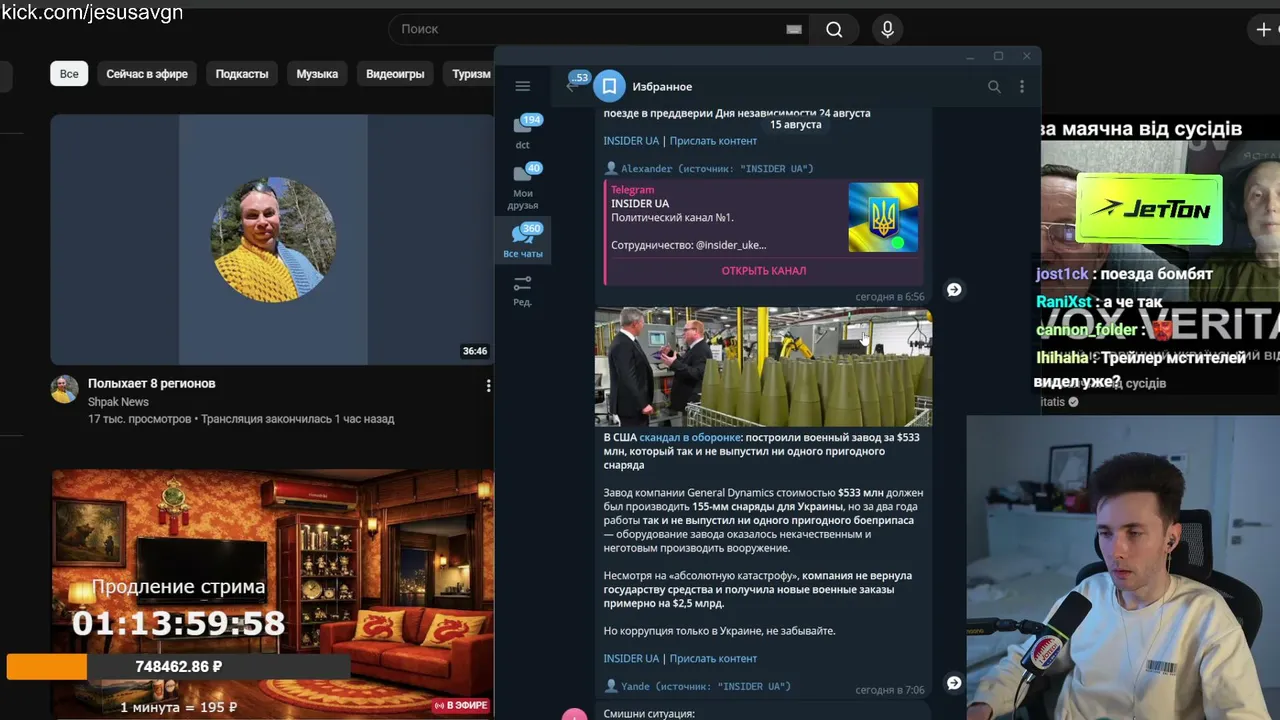Open the on-screen keyboard in YouTube search
Viewport: 1280px width, 720px height.
tap(794, 30)
